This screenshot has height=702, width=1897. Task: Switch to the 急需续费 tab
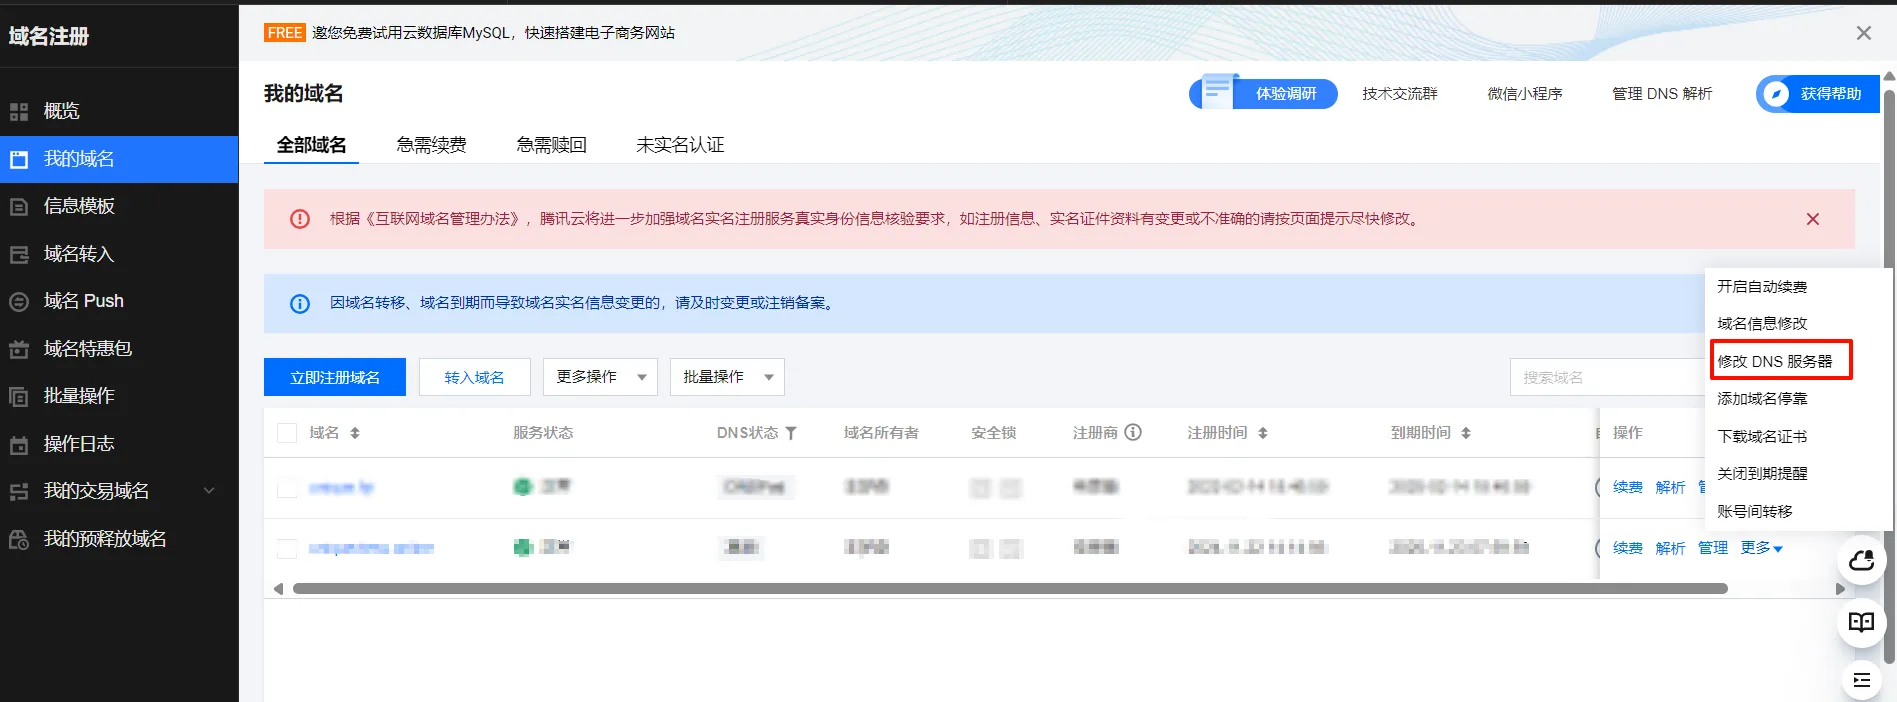[x=431, y=145]
